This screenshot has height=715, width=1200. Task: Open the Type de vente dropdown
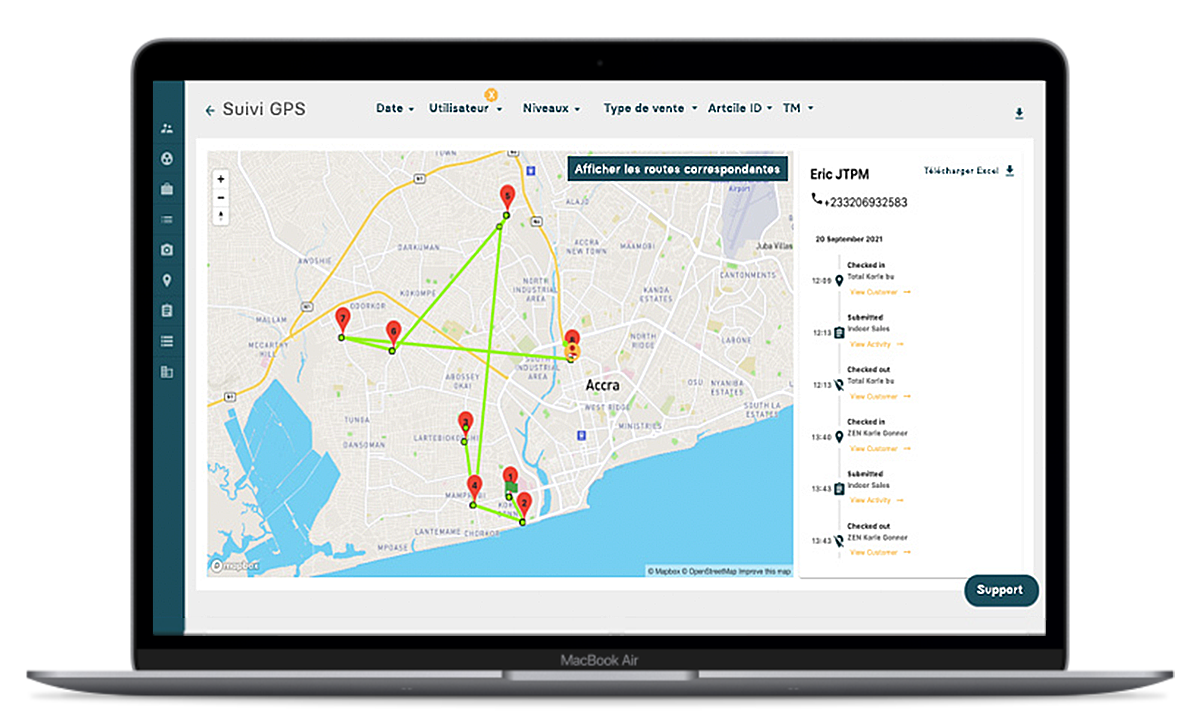click(x=650, y=108)
